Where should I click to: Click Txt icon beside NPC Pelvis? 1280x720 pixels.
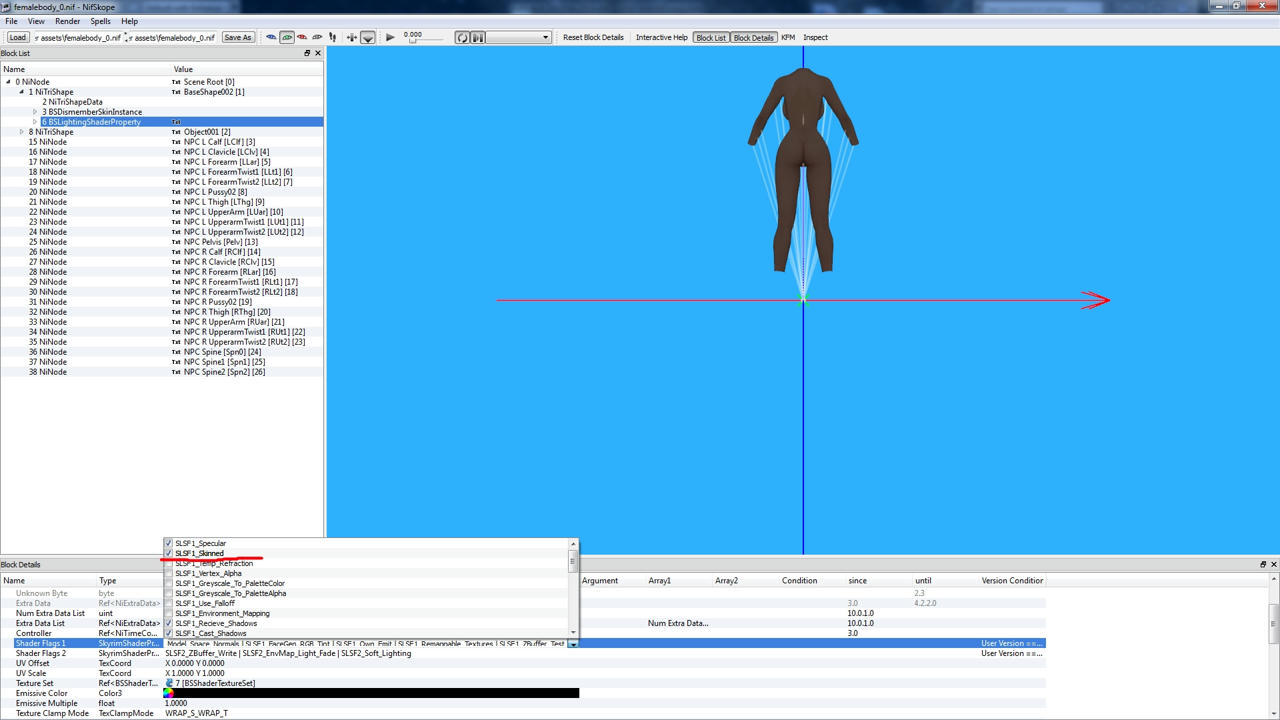(x=177, y=242)
